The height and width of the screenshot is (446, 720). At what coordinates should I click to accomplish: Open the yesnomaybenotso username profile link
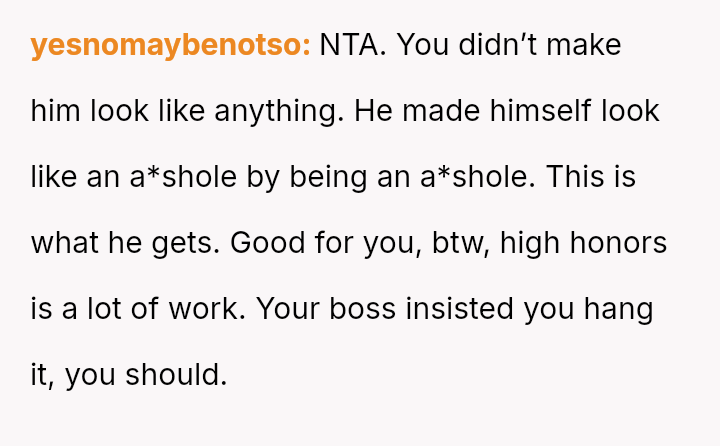point(170,46)
